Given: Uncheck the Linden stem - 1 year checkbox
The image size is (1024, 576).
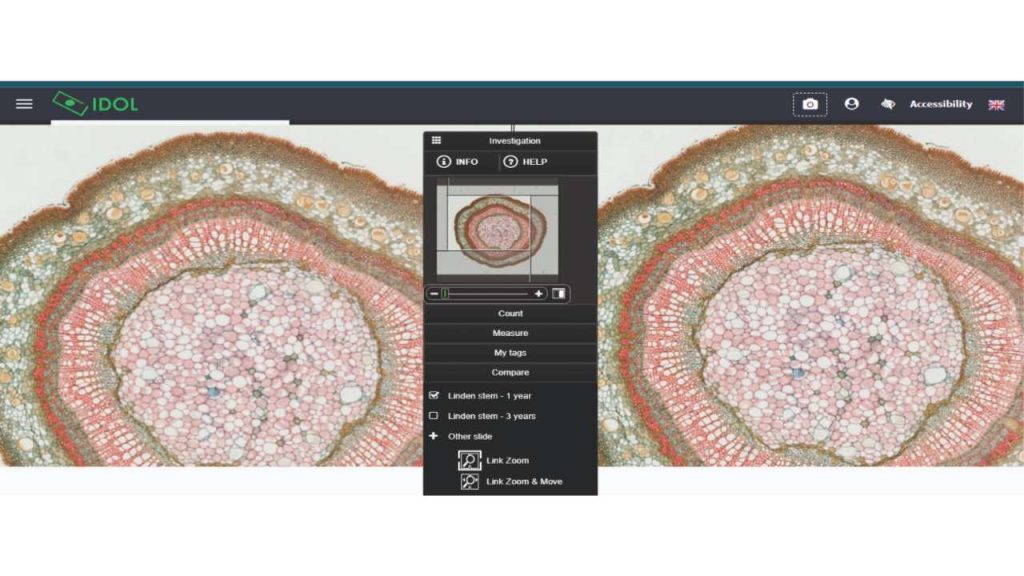Looking at the screenshot, I should [434, 396].
